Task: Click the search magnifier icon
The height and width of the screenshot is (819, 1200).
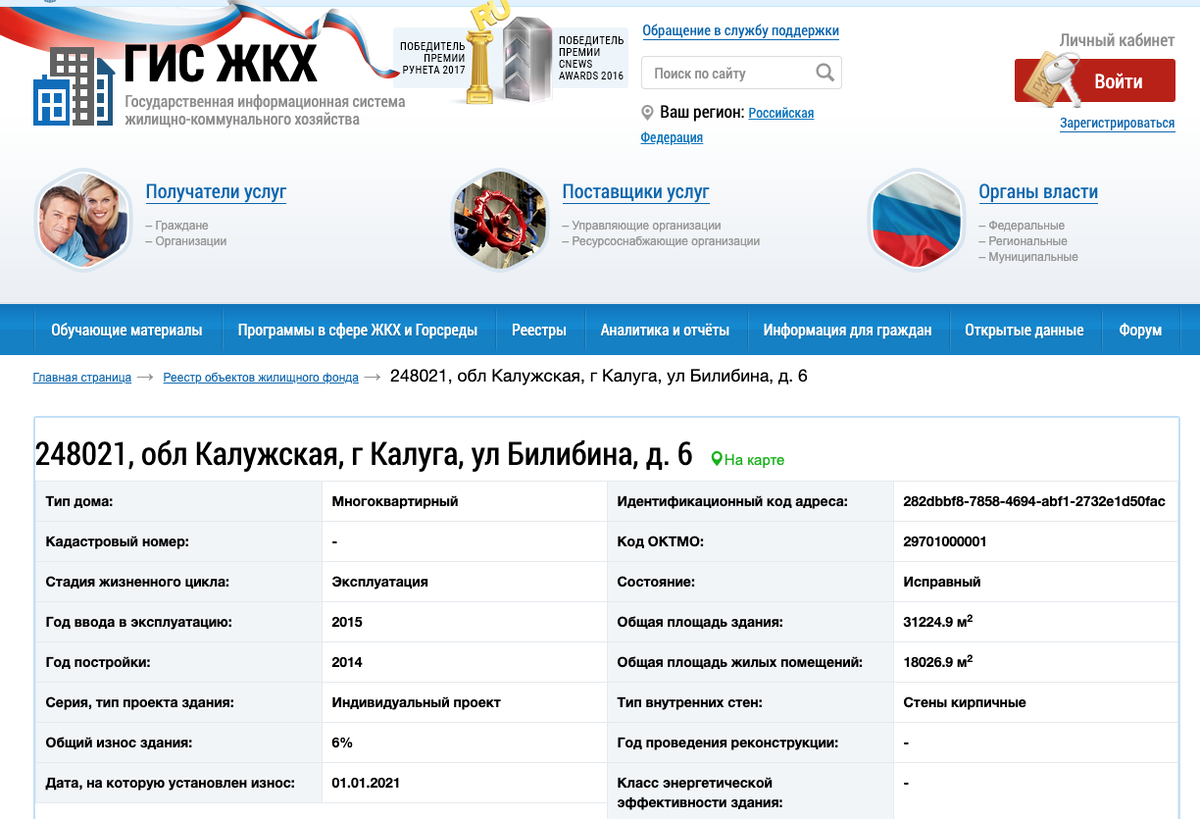Action: pos(824,72)
